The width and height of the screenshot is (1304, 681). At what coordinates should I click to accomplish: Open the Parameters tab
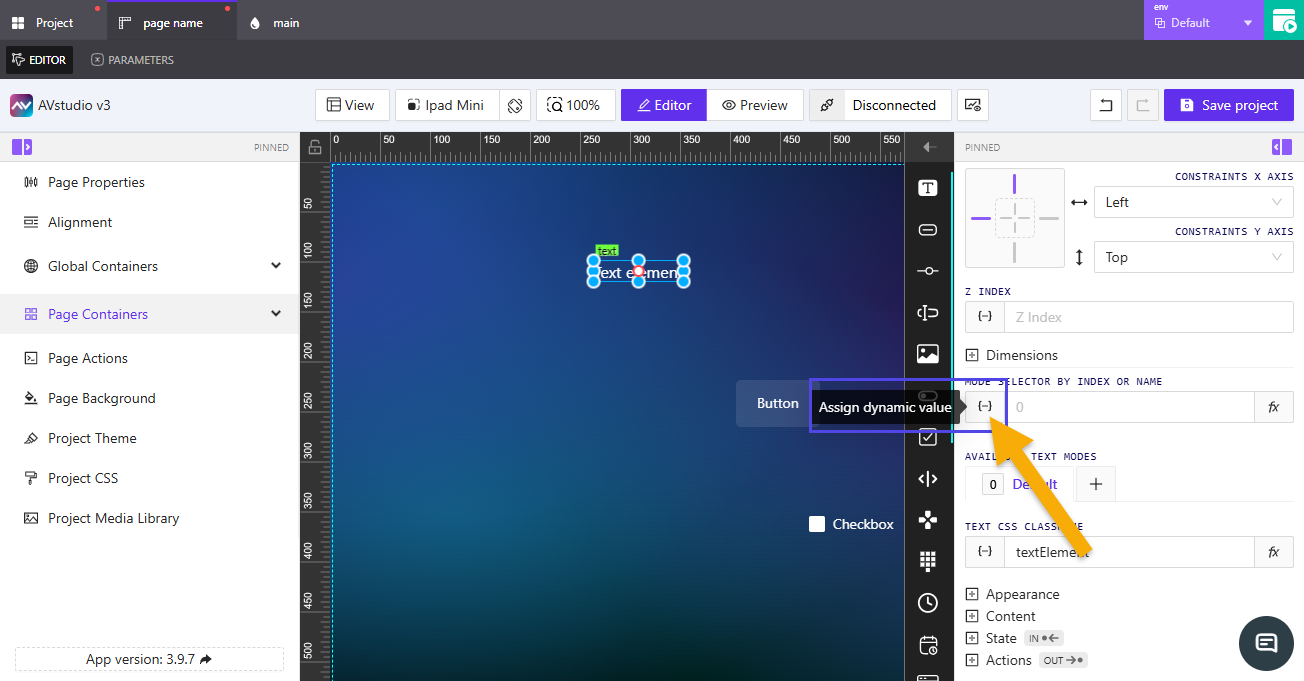coord(132,60)
